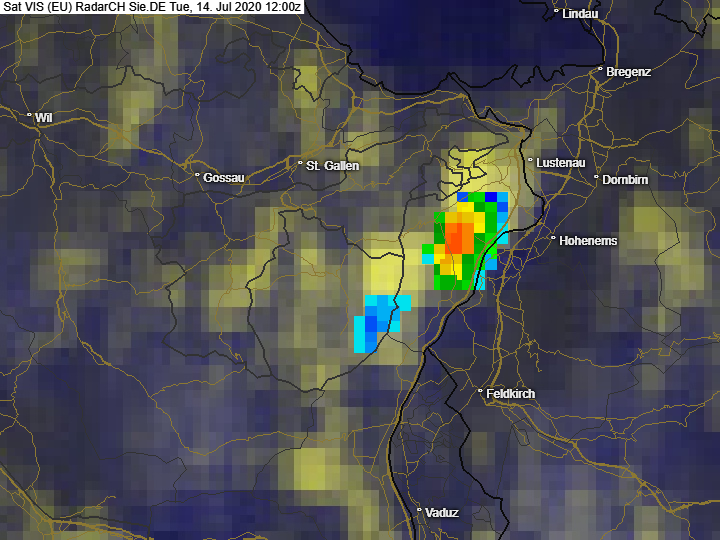
Task: Click the Feldkirch label text
Action: click(x=511, y=394)
